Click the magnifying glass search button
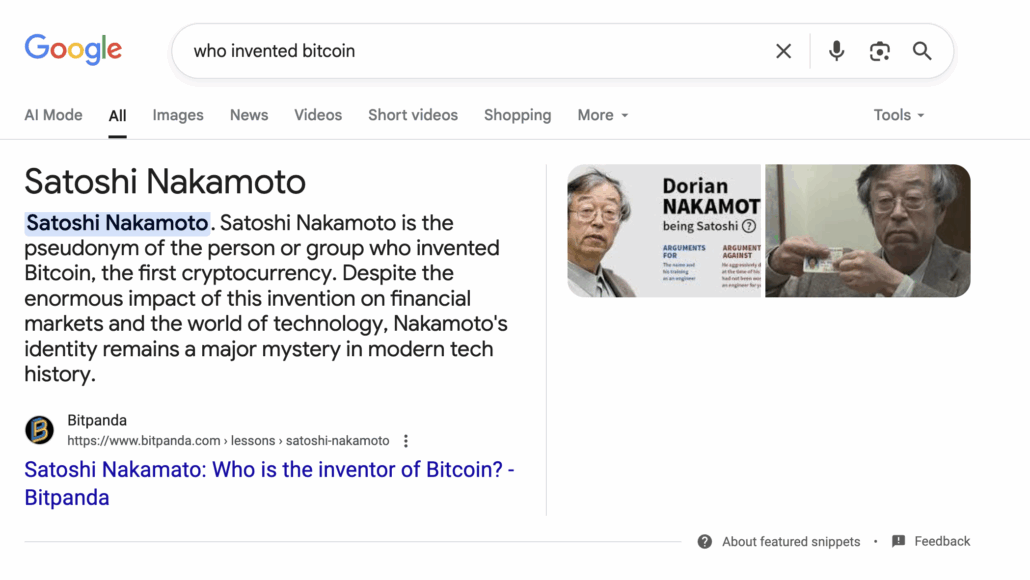Screen dimensions: 1030x580 [922, 51]
